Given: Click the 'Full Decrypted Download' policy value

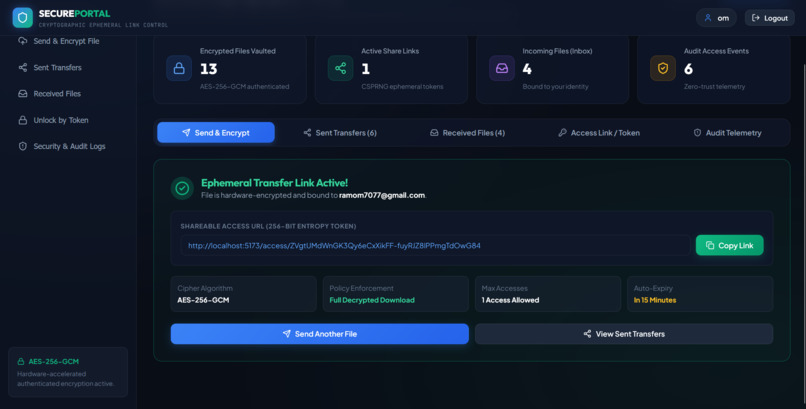Looking at the screenshot, I should coord(372,300).
